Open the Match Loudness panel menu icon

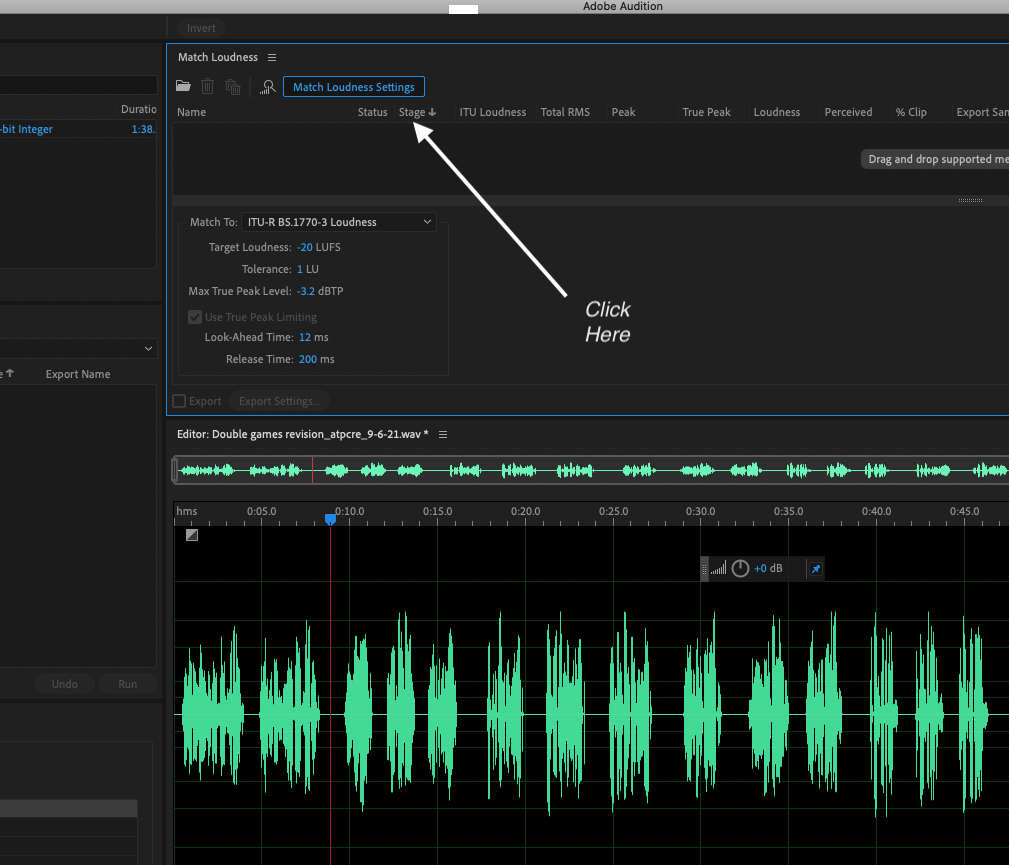[x=272, y=58]
